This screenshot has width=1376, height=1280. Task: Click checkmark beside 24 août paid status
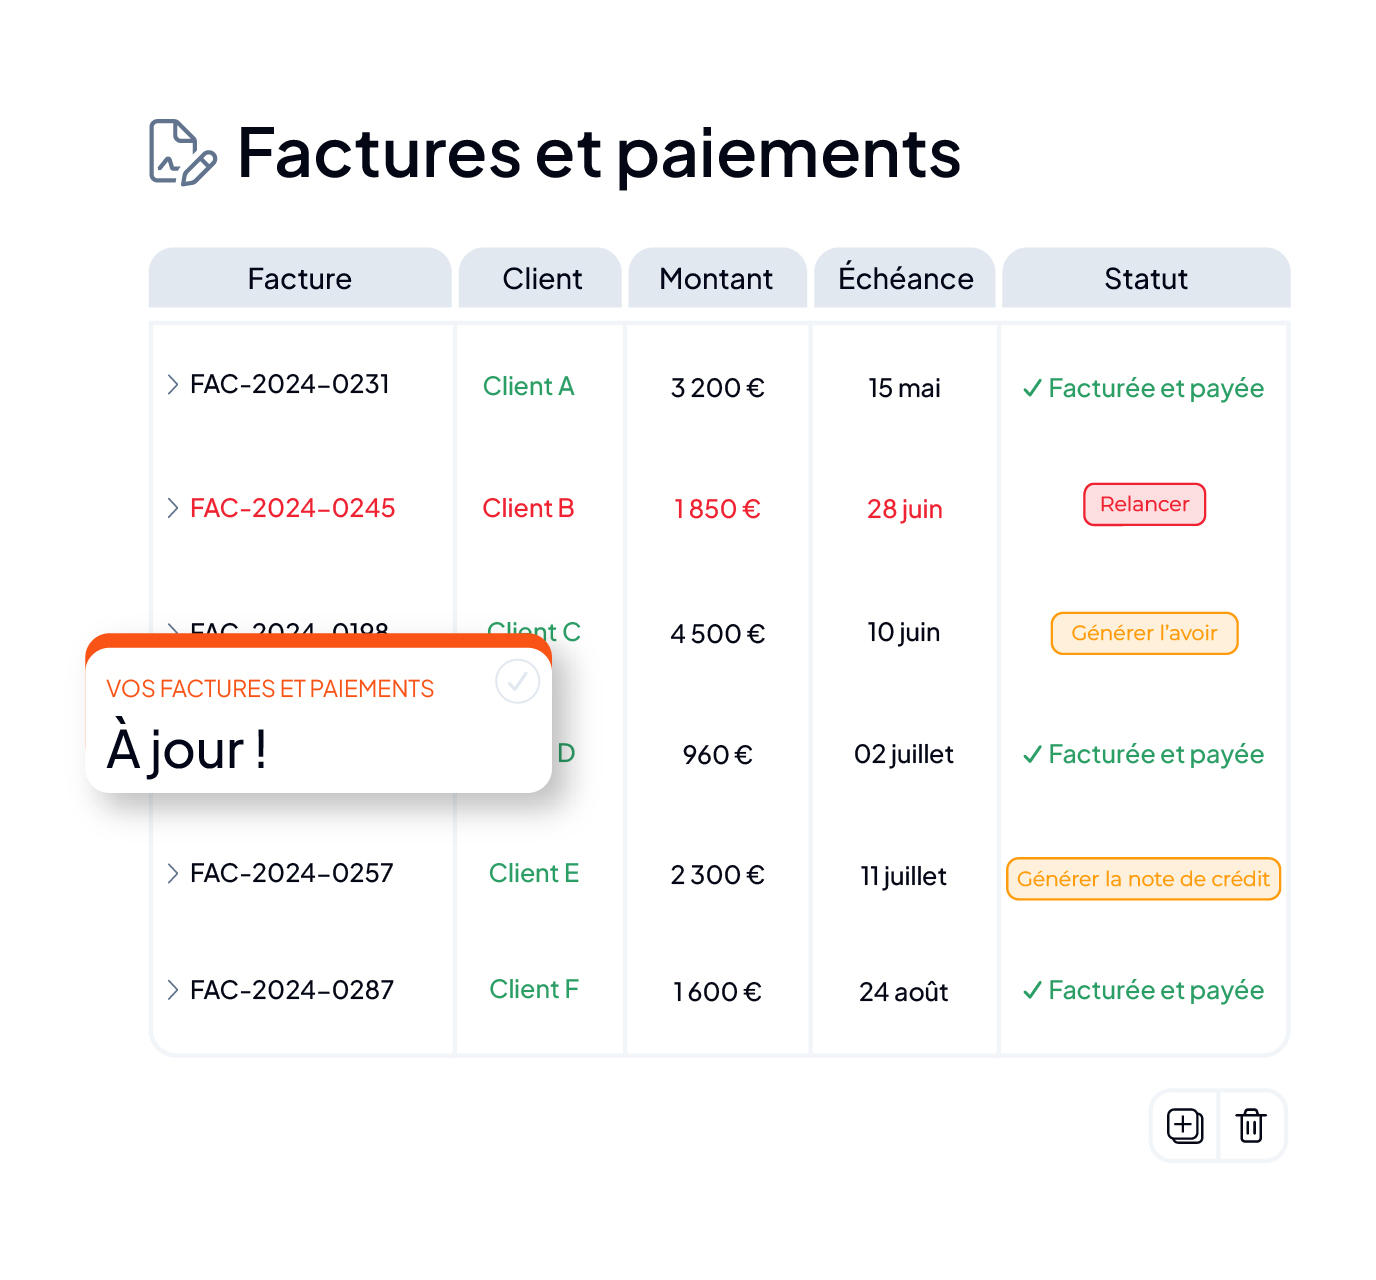tap(1033, 990)
